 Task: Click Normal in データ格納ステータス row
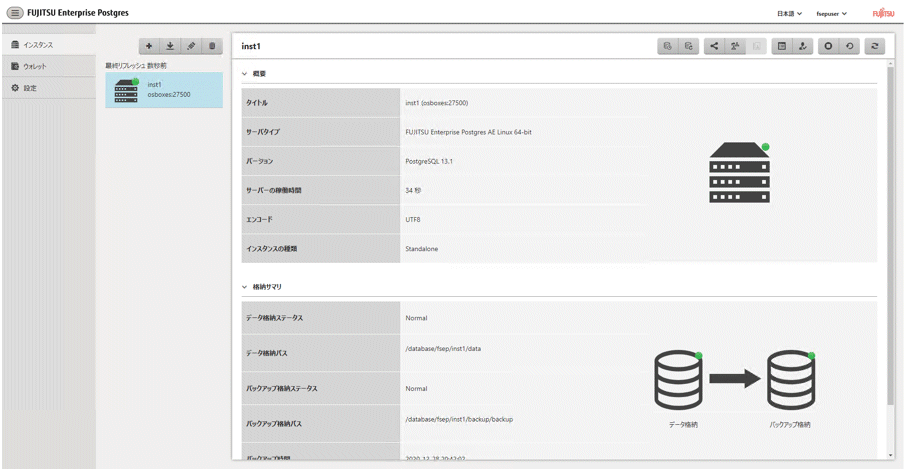(x=416, y=318)
